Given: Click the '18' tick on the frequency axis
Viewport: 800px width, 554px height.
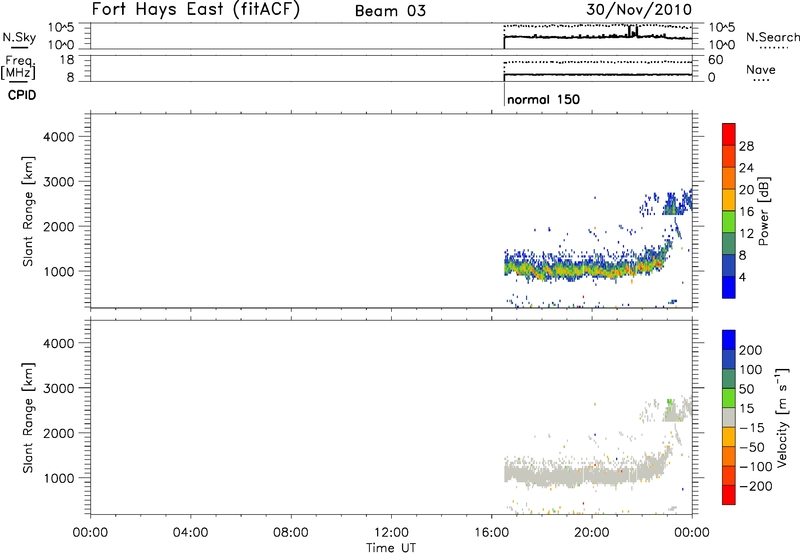Looking at the screenshot, I should [67, 60].
